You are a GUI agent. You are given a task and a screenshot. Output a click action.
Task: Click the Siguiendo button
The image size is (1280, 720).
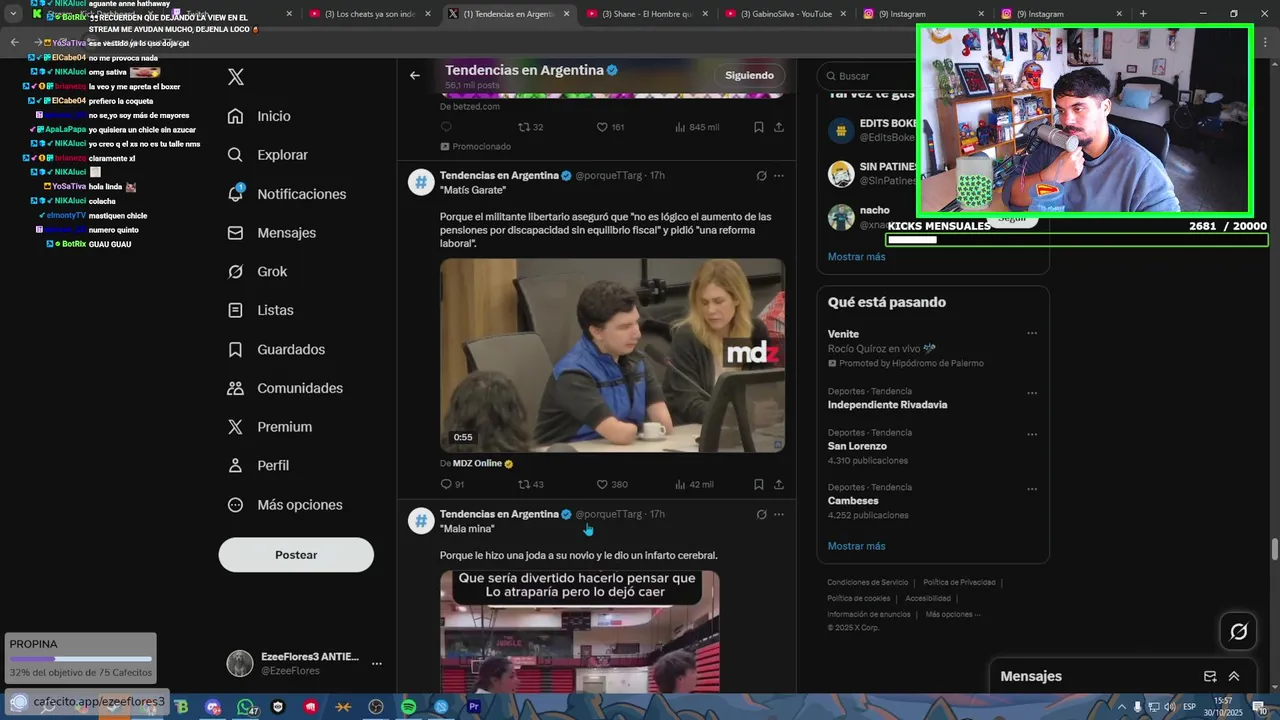[750, 76]
